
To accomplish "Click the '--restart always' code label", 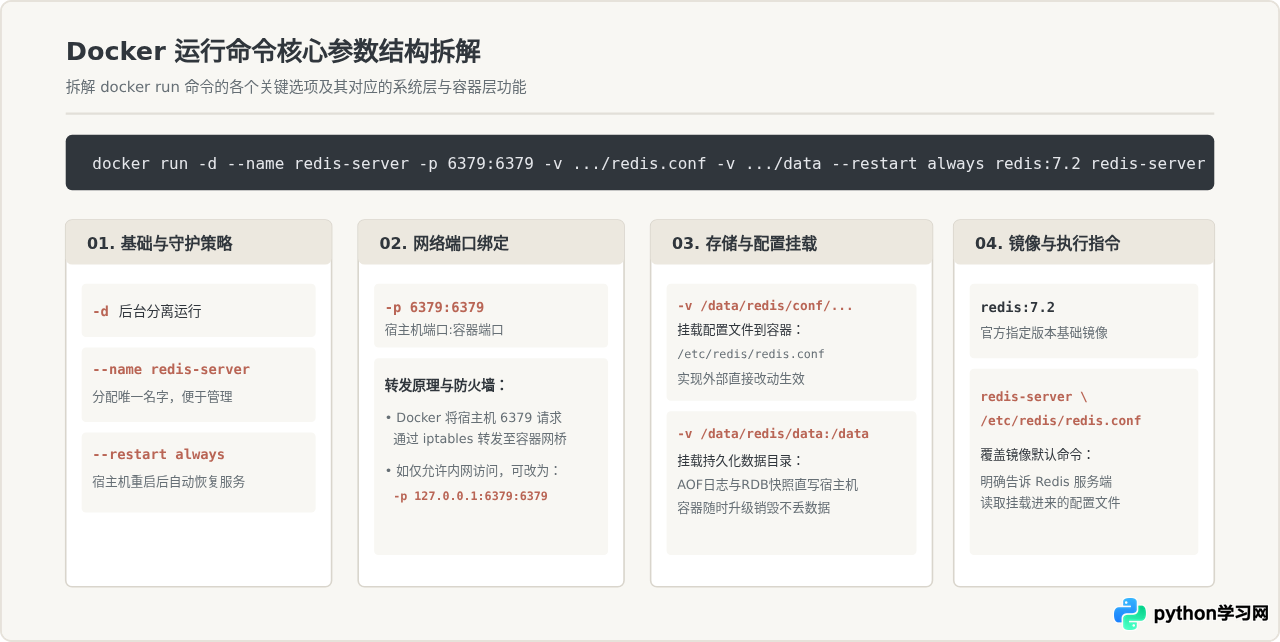I will 158,454.
